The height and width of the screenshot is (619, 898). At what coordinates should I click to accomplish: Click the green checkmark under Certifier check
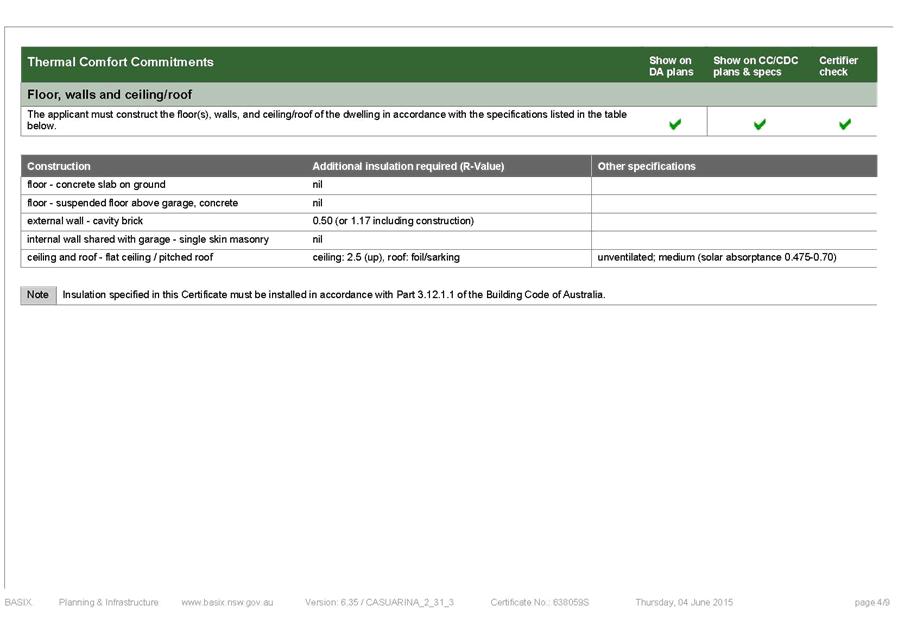point(845,124)
